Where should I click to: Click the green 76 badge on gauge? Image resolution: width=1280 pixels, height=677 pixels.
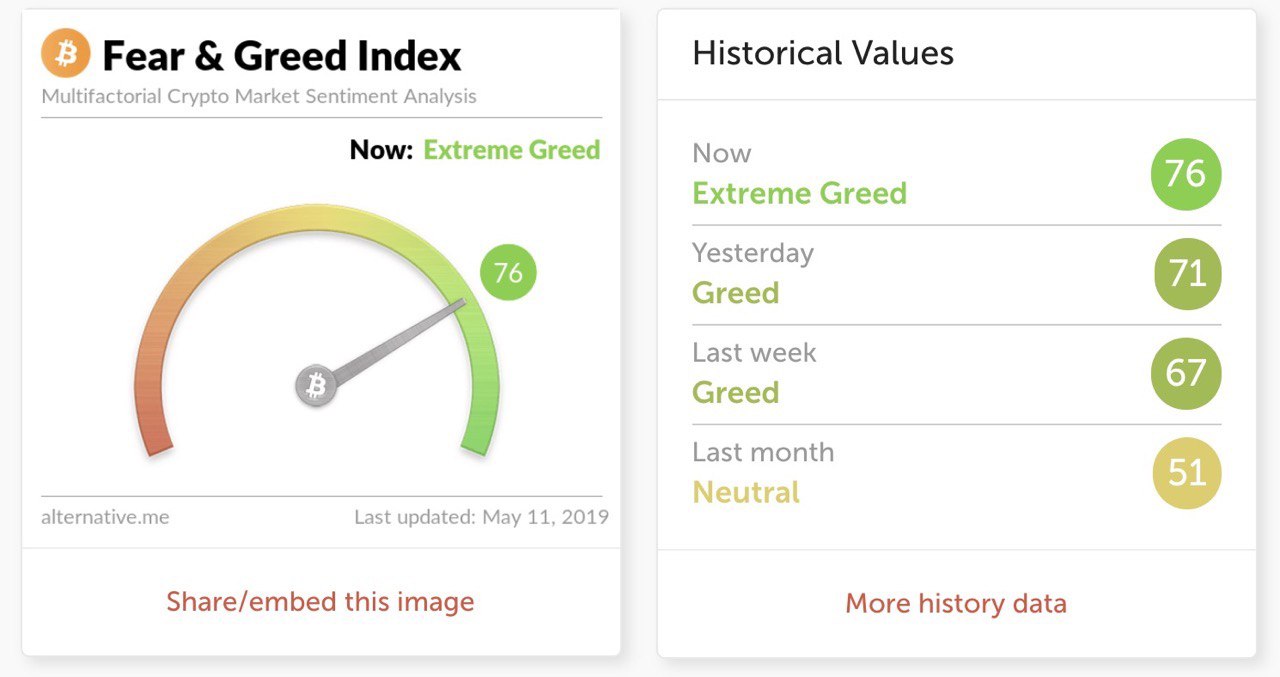tap(508, 273)
